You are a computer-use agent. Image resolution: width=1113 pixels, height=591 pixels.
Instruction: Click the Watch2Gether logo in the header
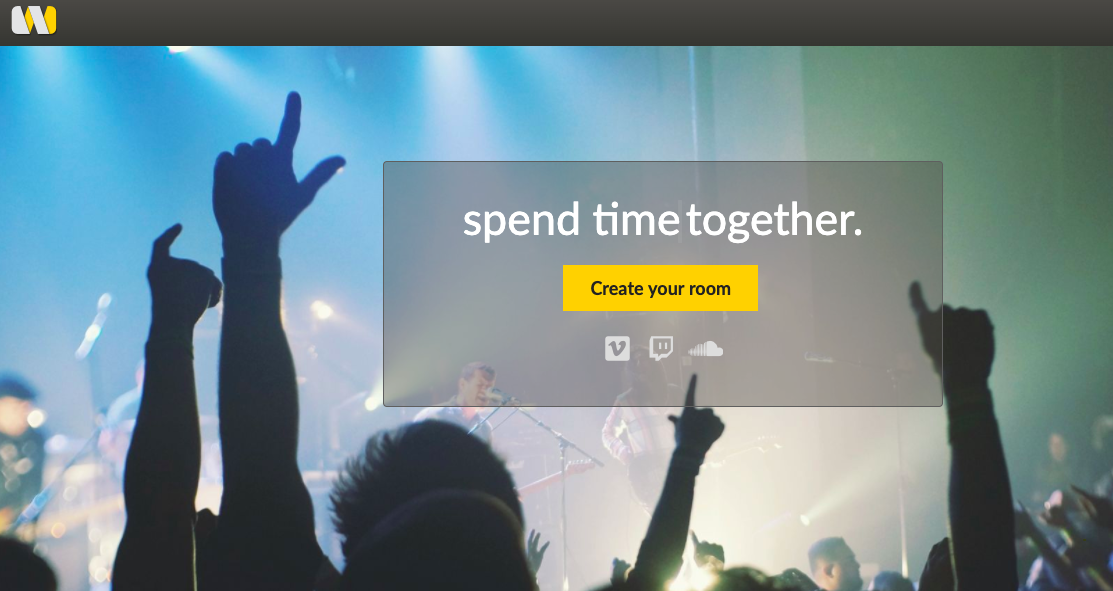pyautogui.click(x=34, y=20)
